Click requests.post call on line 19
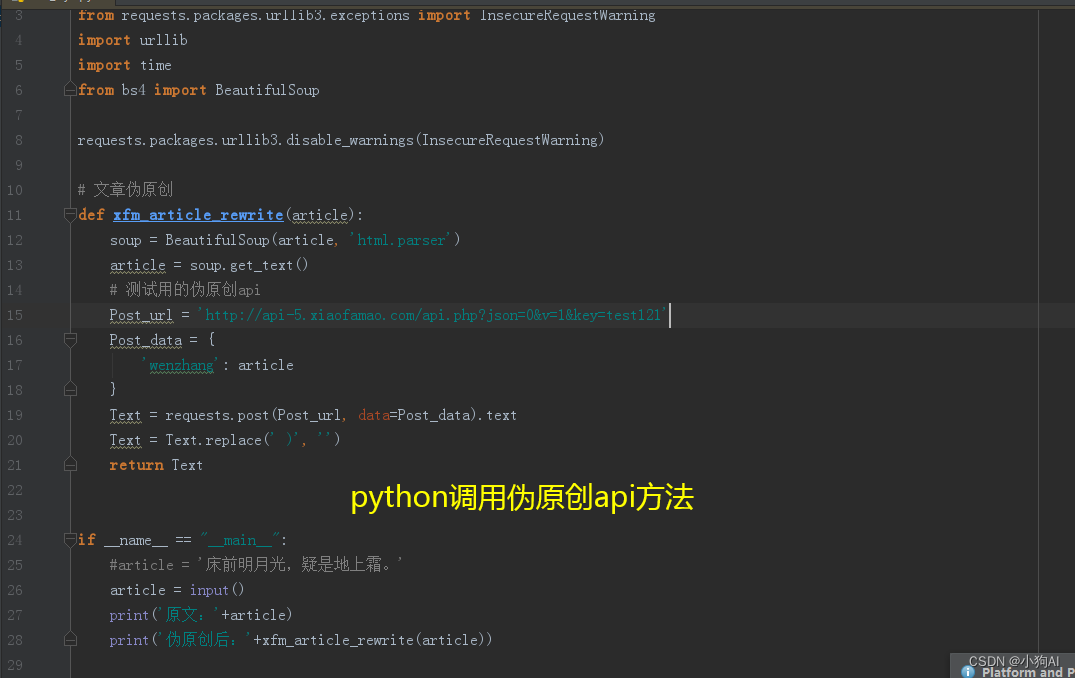 217,415
